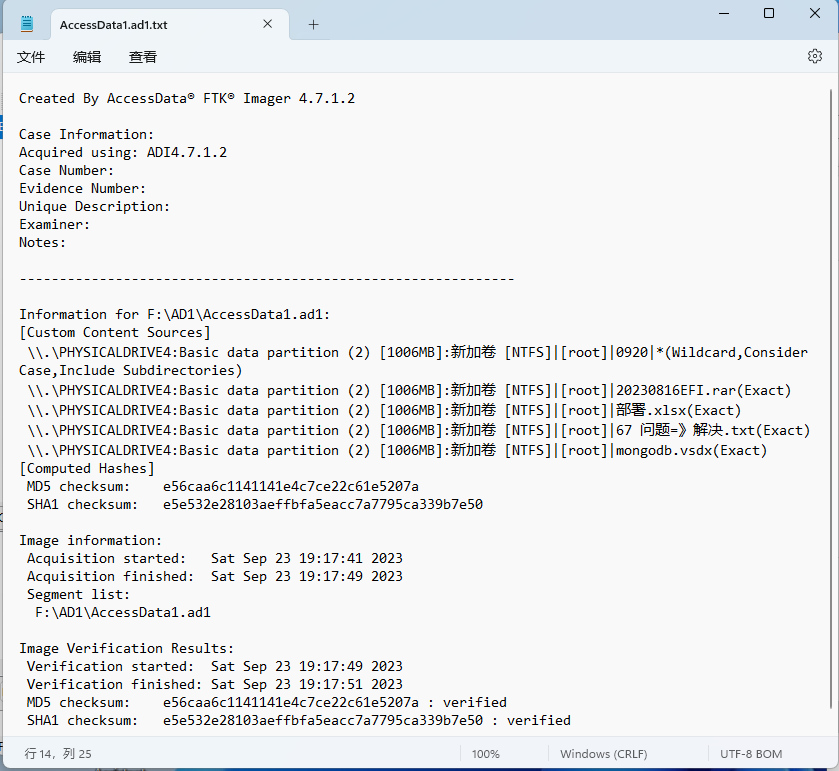839x771 pixels.
Task: Maximize the Notepad window
Action: pos(769,13)
